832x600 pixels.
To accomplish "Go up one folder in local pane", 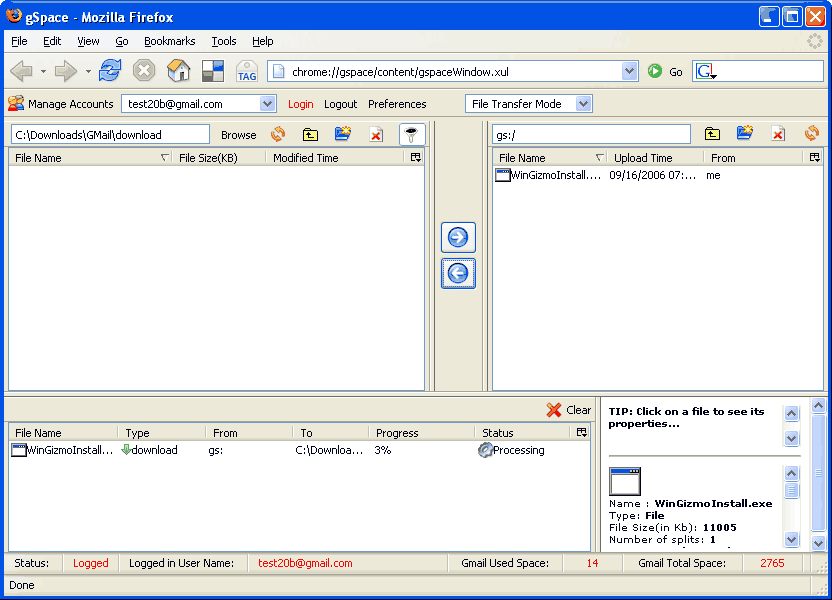I will (x=310, y=135).
